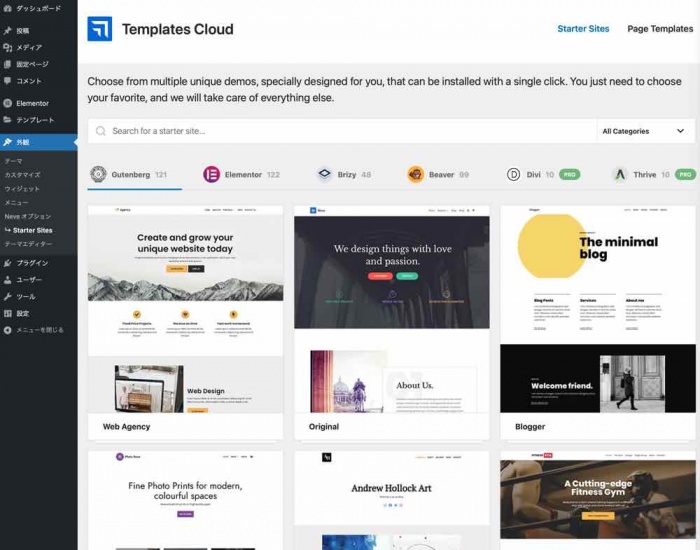
Task: Click the search magnifier icon
Action: [x=101, y=131]
